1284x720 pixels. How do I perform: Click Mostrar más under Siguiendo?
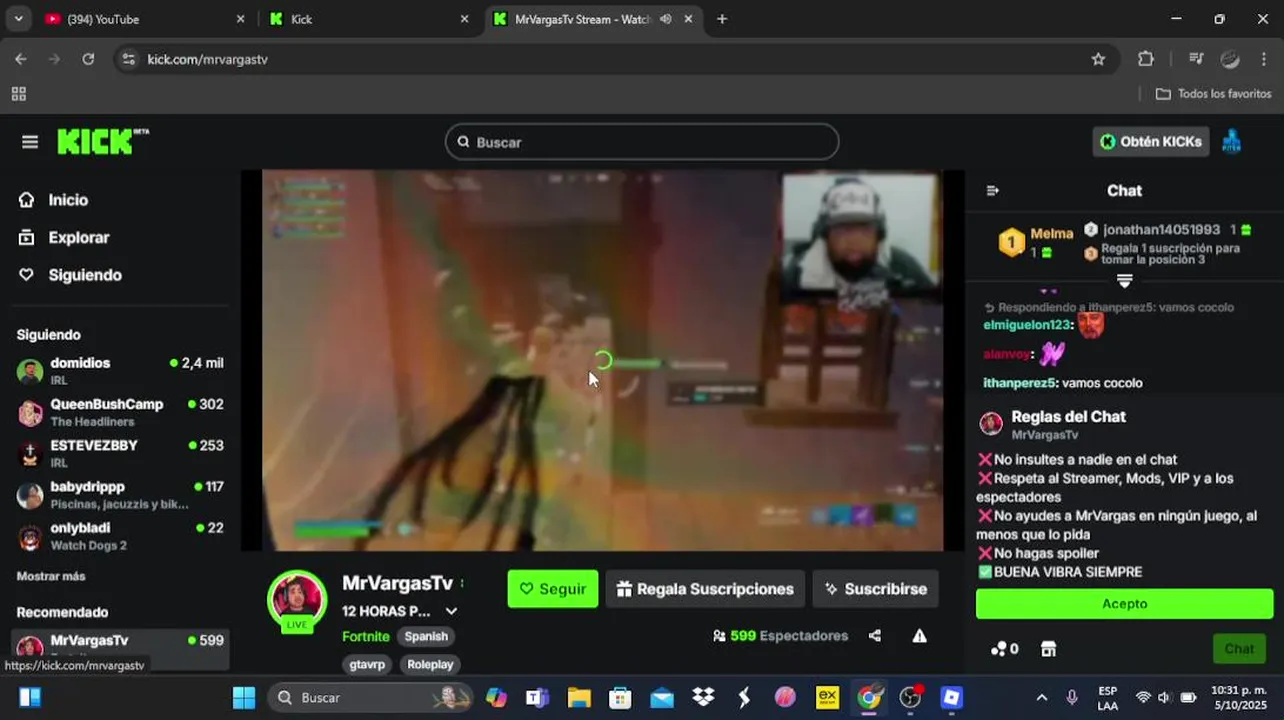pyautogui.click(x=51, y=576)
